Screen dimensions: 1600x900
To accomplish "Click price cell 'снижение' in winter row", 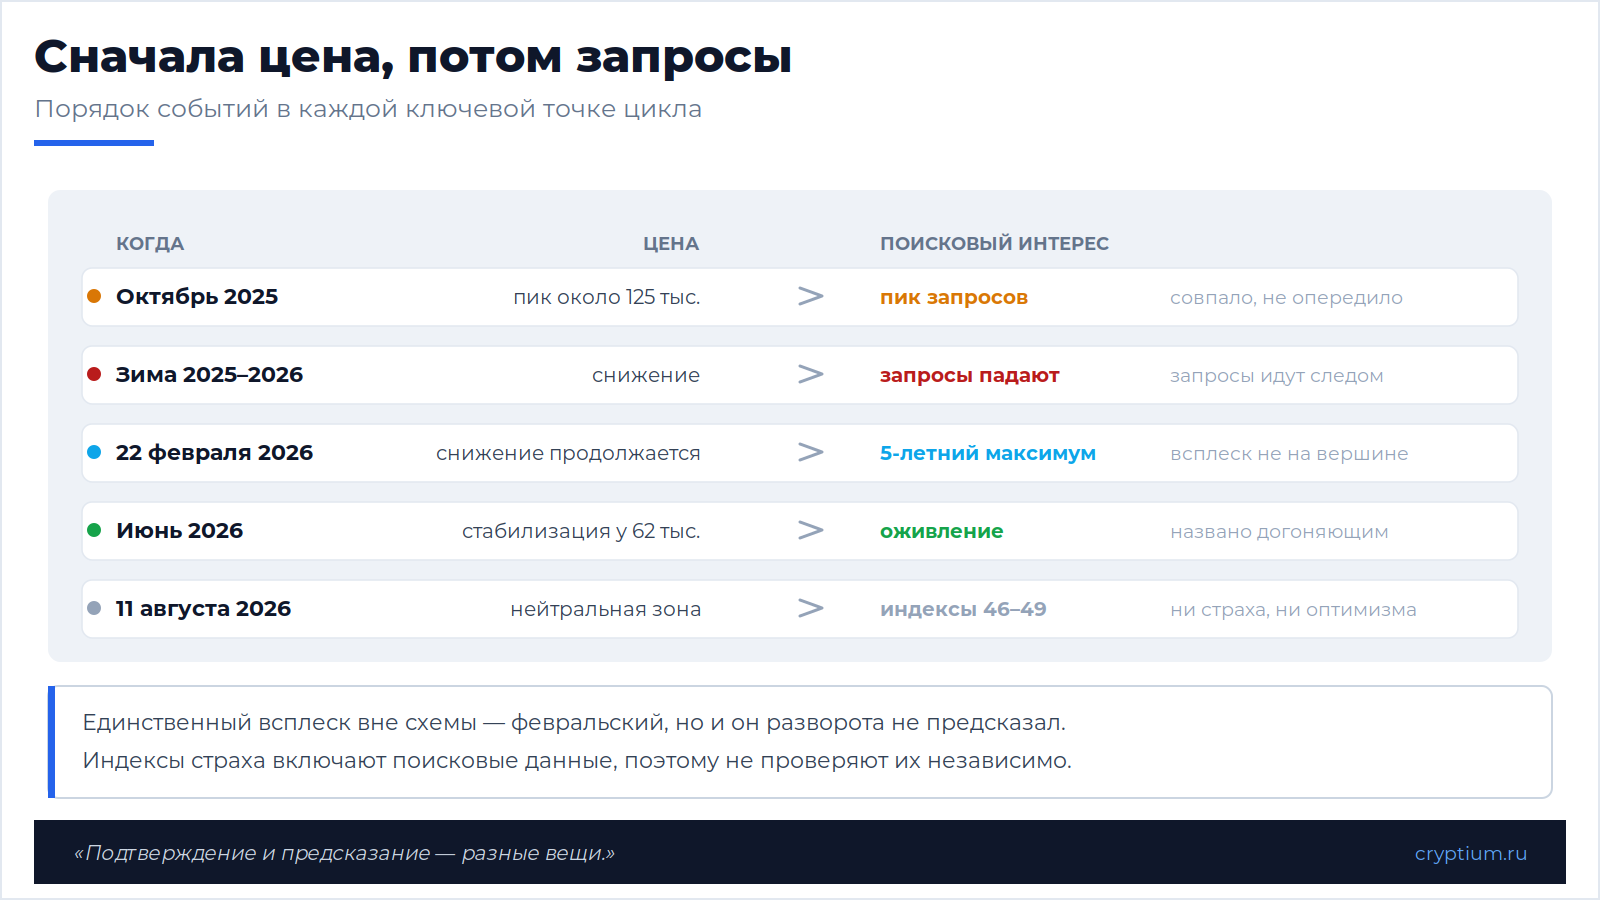I will pyautogui.click(x=646, y=375).
